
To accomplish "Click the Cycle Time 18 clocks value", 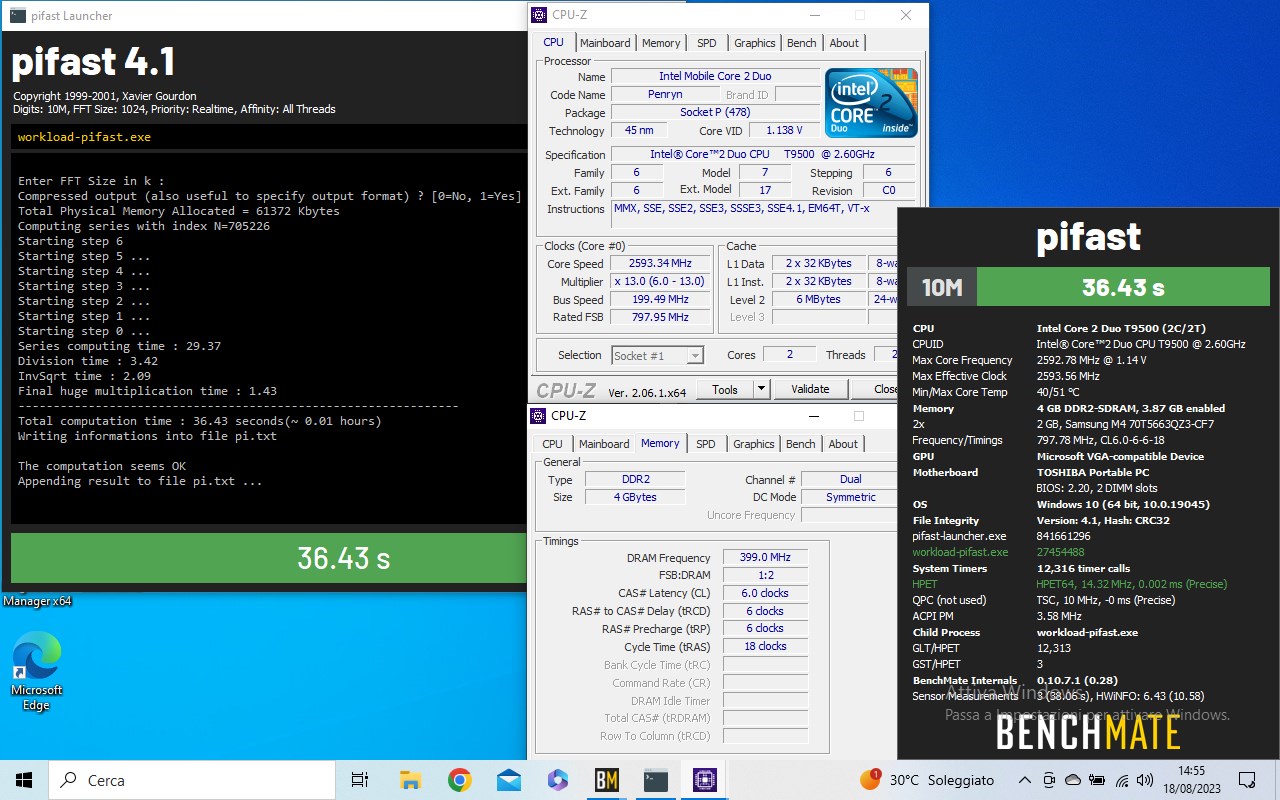I will tap(765, 647).
